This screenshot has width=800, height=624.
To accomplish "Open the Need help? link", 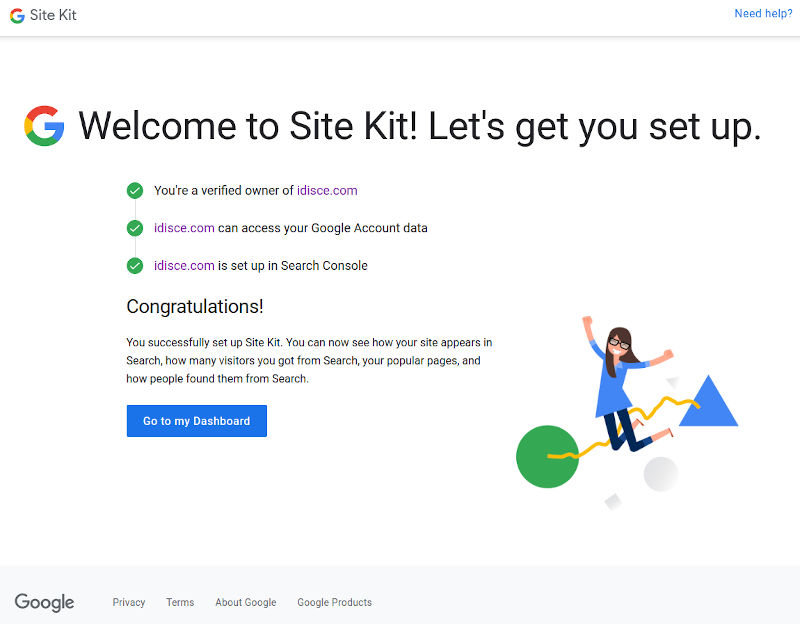I will click(x=763, y=14).
